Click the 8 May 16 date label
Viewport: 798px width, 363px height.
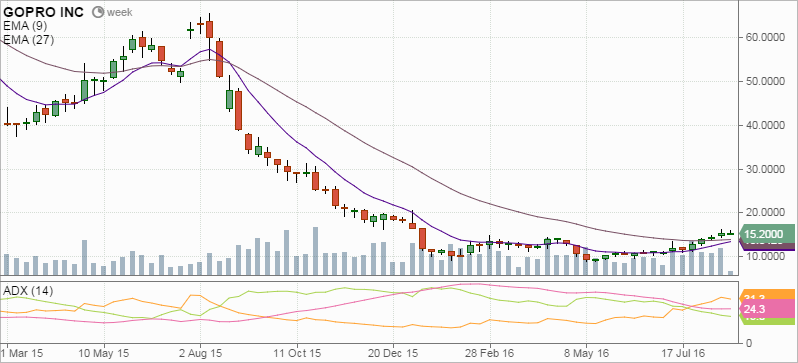586,353
